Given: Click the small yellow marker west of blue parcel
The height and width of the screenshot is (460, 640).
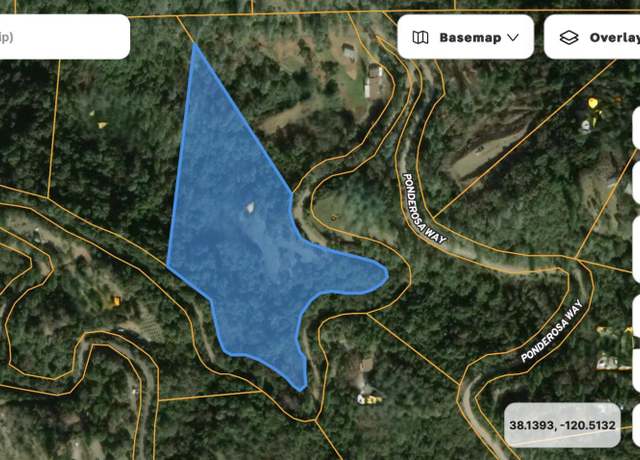Looking at the screenshot, I should [x=102, y=125].
